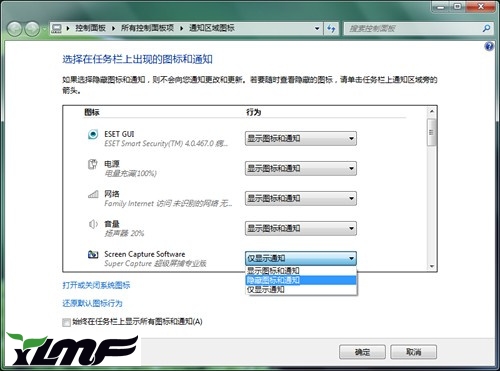500x371 pixels.
Task: Open the ESET GUI behavior dropdown
Action: (301, 139)
